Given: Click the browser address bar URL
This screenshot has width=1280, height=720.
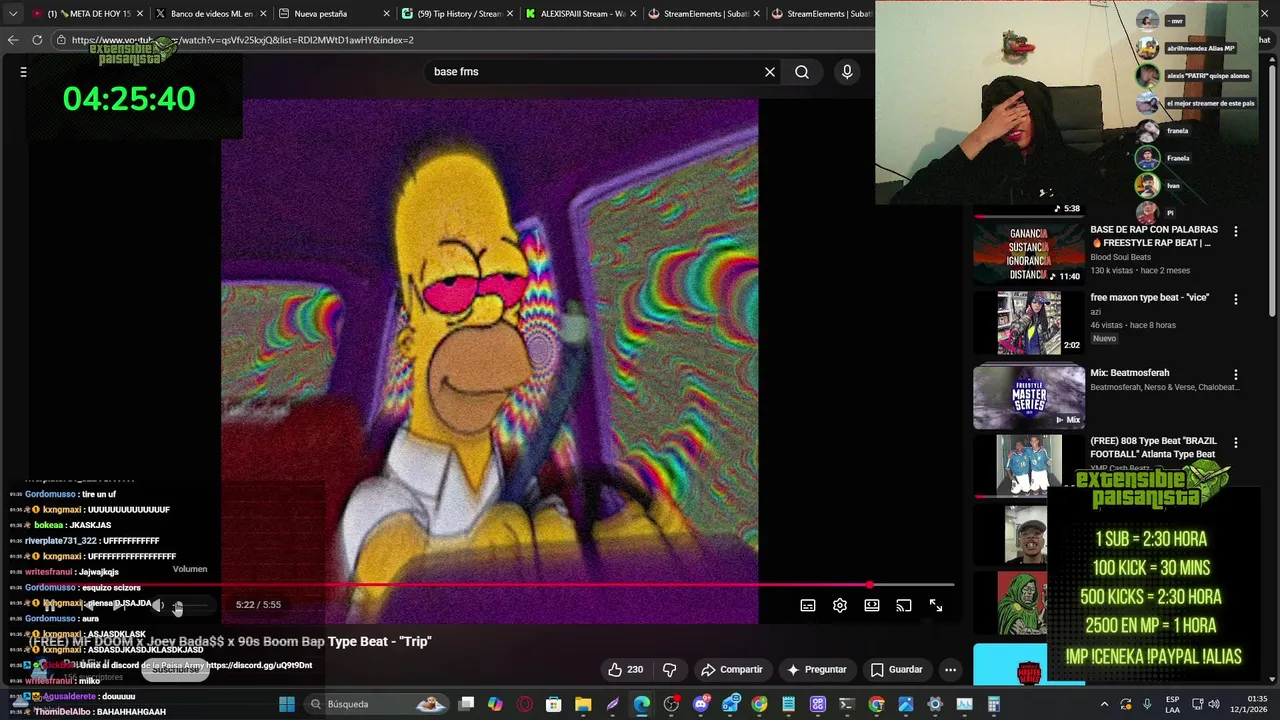Looking at the screenshot, I should coord(243,40).
